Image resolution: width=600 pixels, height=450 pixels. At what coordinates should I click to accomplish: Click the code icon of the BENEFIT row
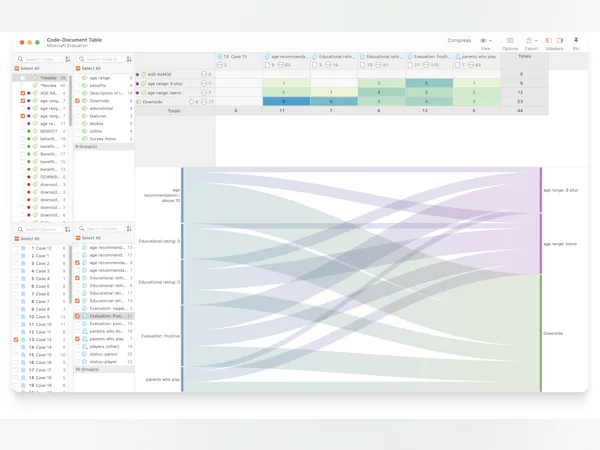tap(35, 131)
